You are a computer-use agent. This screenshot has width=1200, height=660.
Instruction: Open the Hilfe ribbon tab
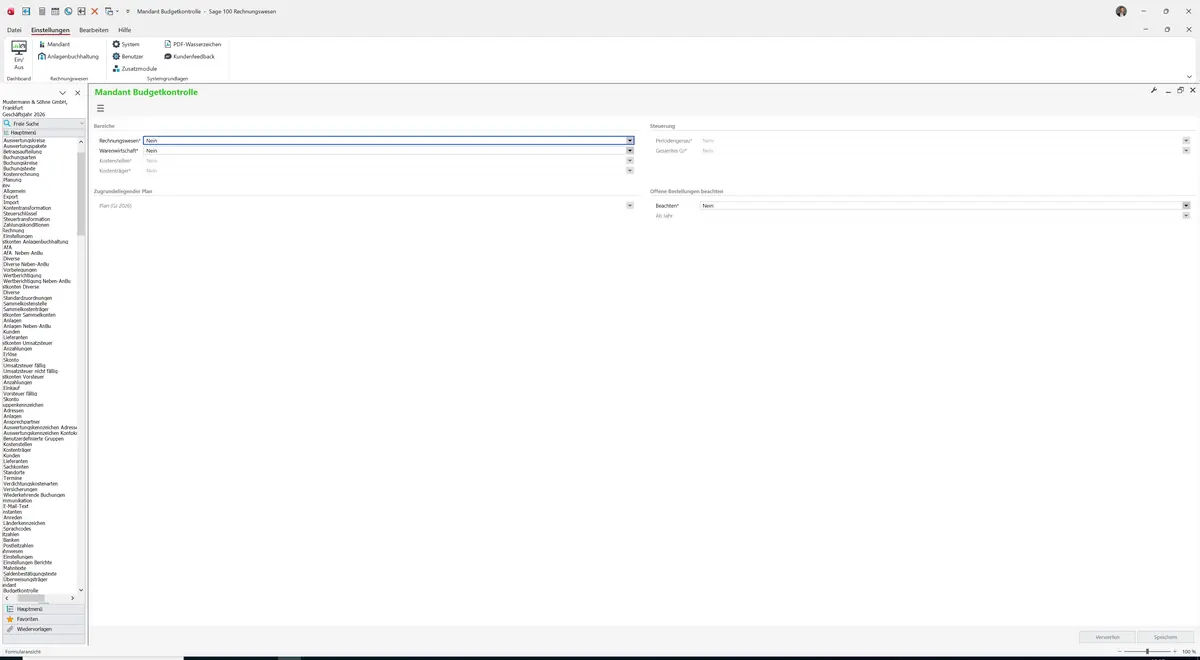[125, 30]
